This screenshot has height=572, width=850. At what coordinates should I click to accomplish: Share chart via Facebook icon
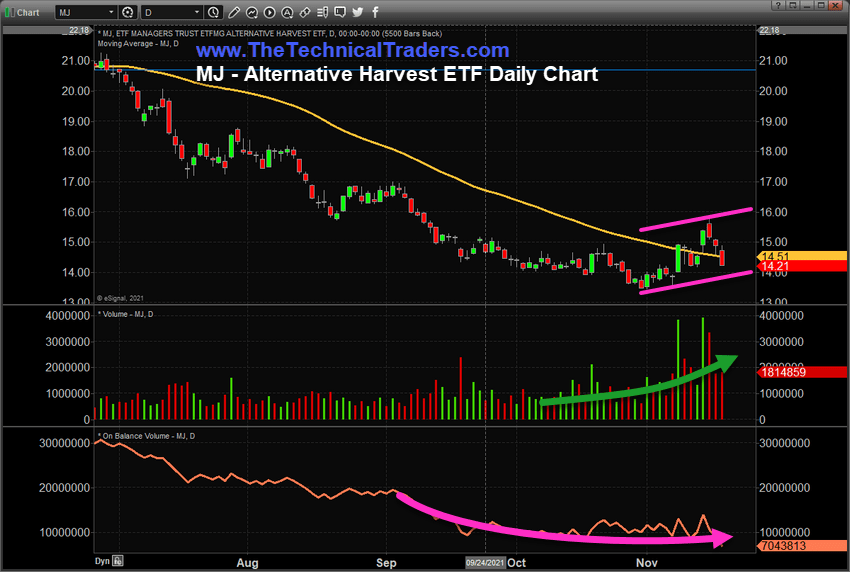pos(375,12)
